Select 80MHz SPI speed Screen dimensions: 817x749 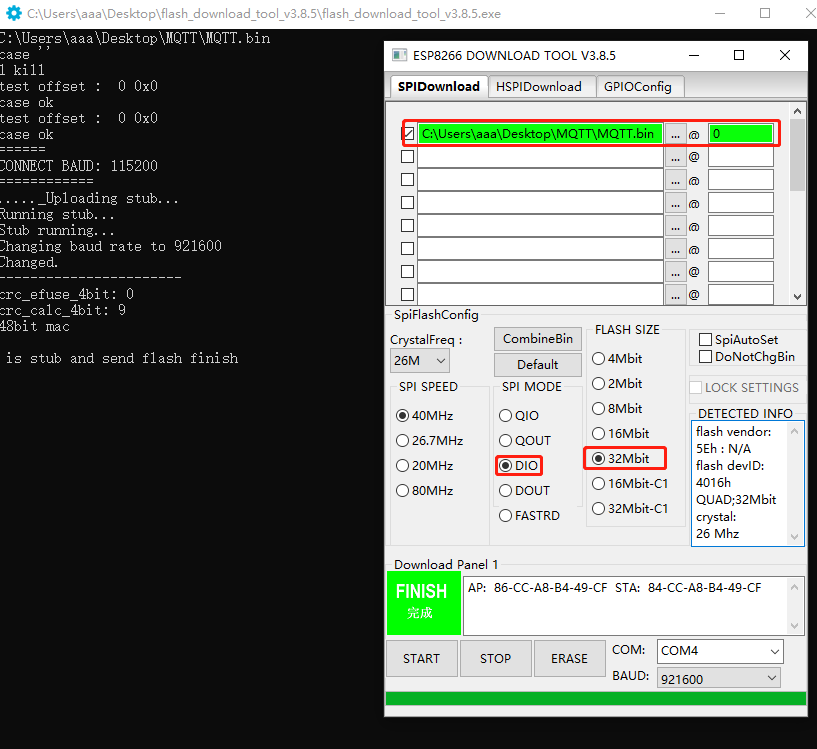[x=425, y=490]
